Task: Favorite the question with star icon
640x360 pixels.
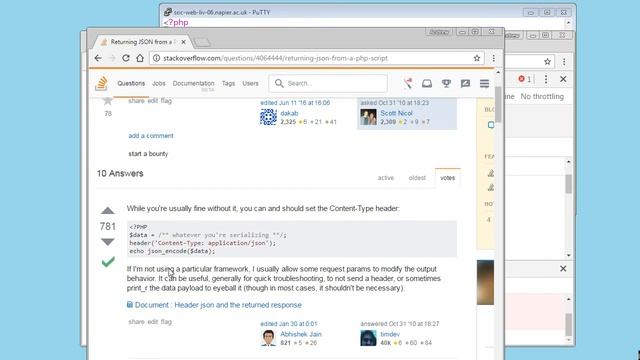Action: coord(108,101)
